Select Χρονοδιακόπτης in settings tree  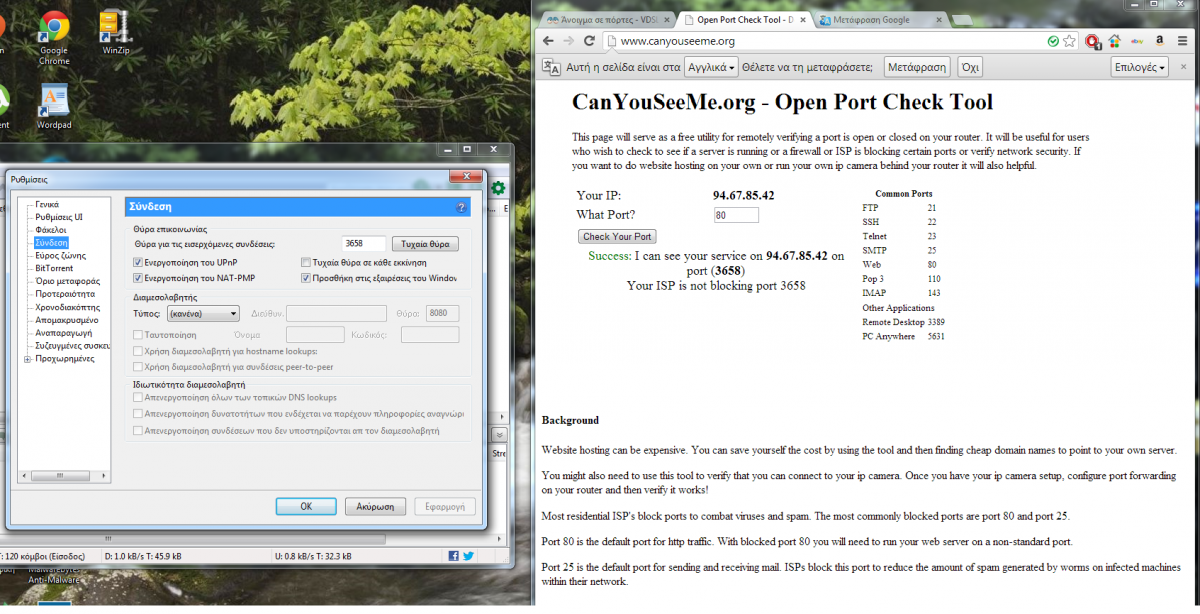(x=66, y=307)
